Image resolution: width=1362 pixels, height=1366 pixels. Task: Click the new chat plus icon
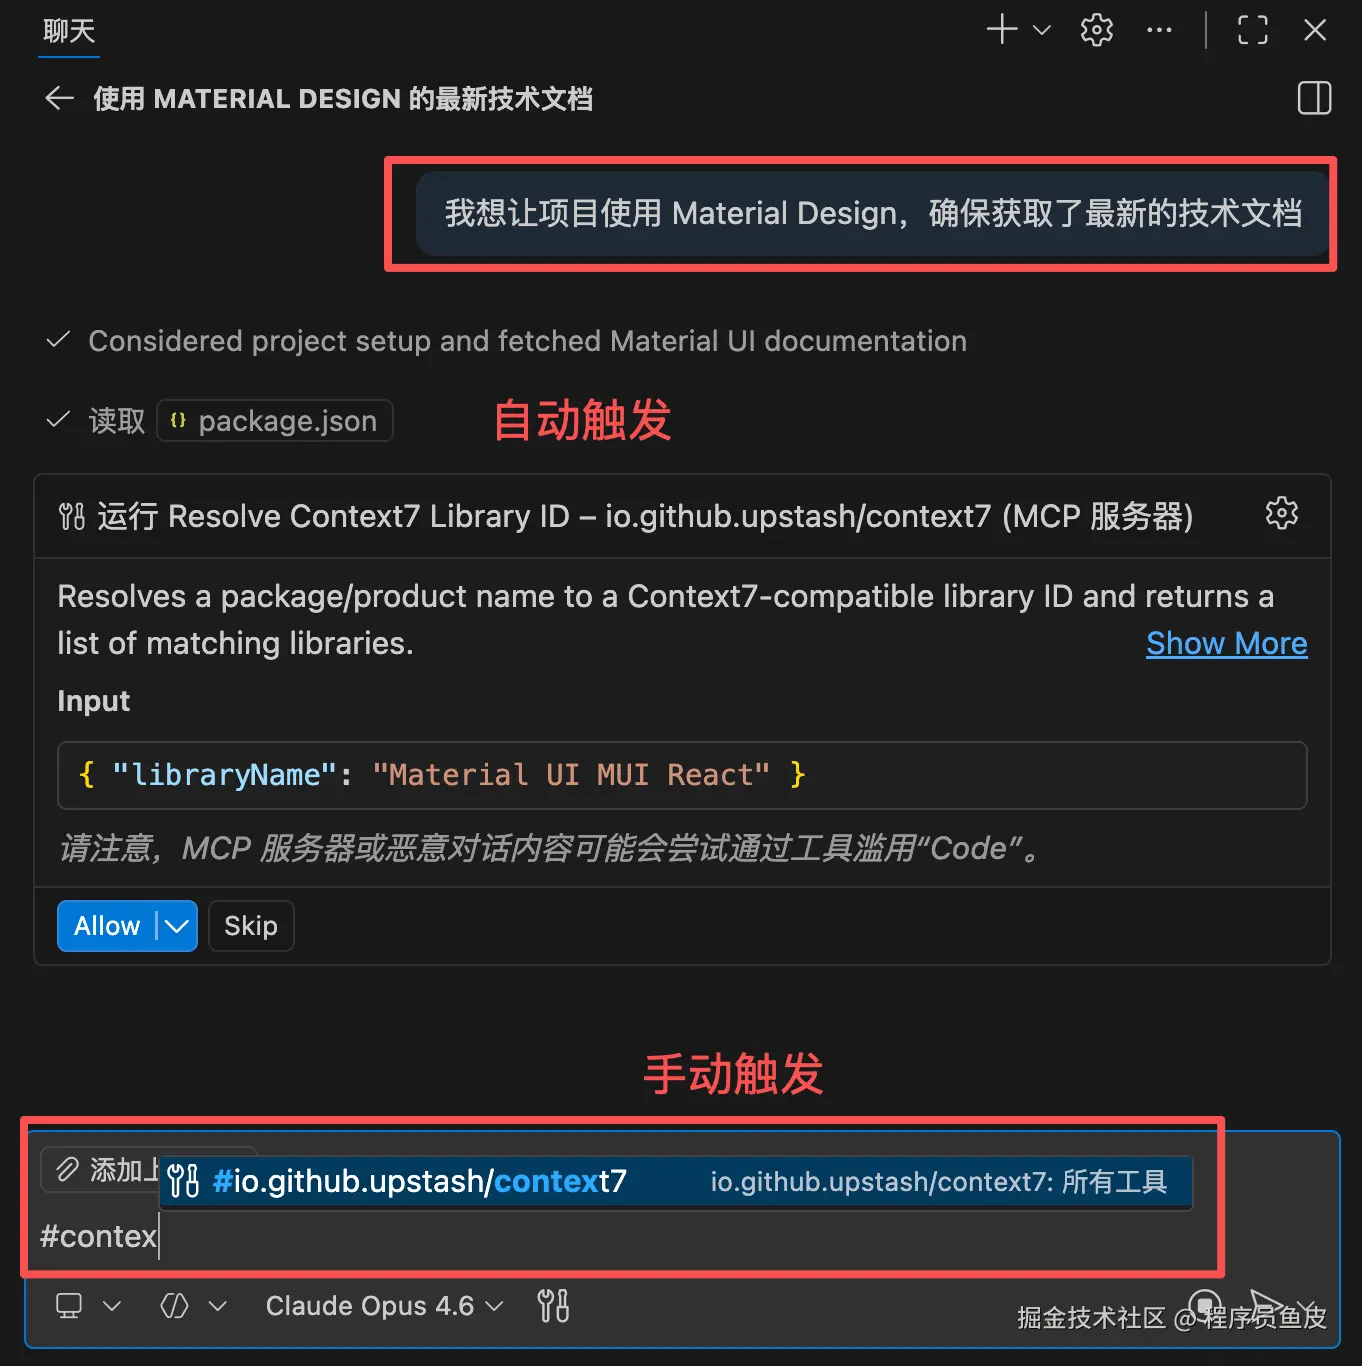pyautogui.click(x=1001, y=29)
